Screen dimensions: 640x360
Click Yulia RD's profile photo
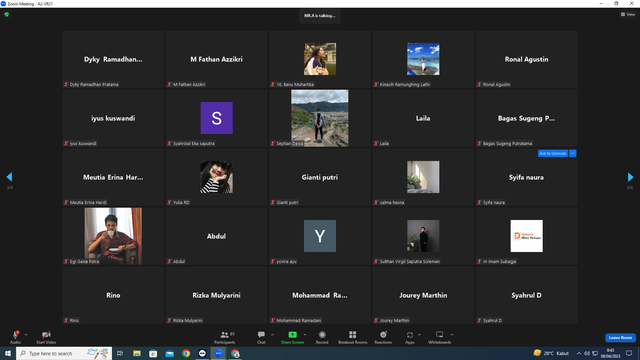217,177
